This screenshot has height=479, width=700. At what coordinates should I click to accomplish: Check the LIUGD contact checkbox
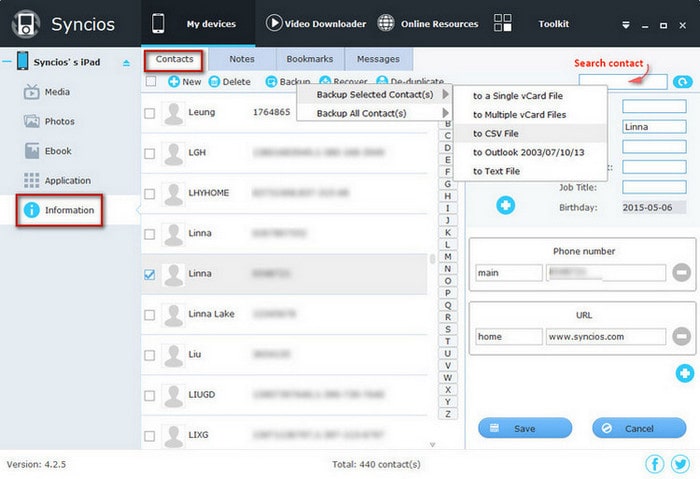pos(150,396)
